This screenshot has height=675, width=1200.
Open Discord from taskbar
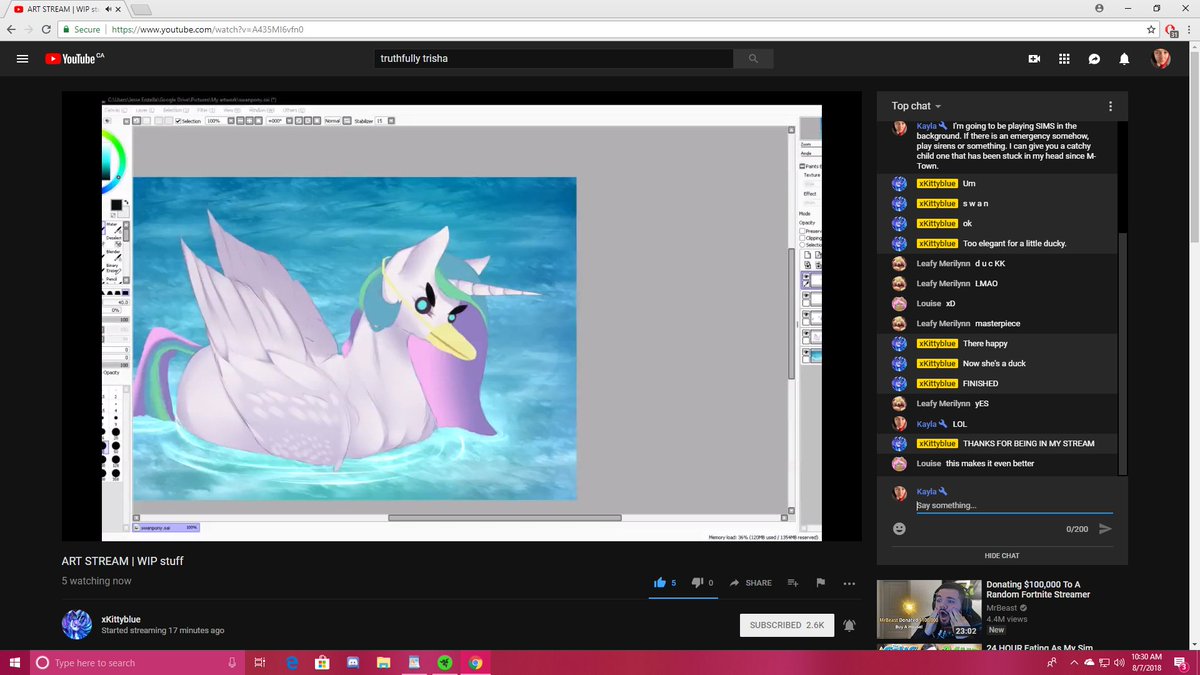(x=353, y=662)
